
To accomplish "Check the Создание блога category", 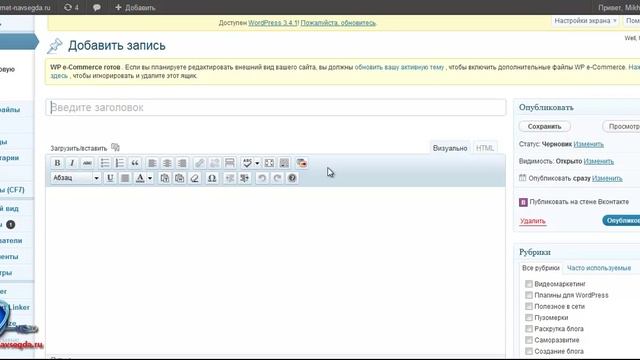I will [x=529, y=351].
